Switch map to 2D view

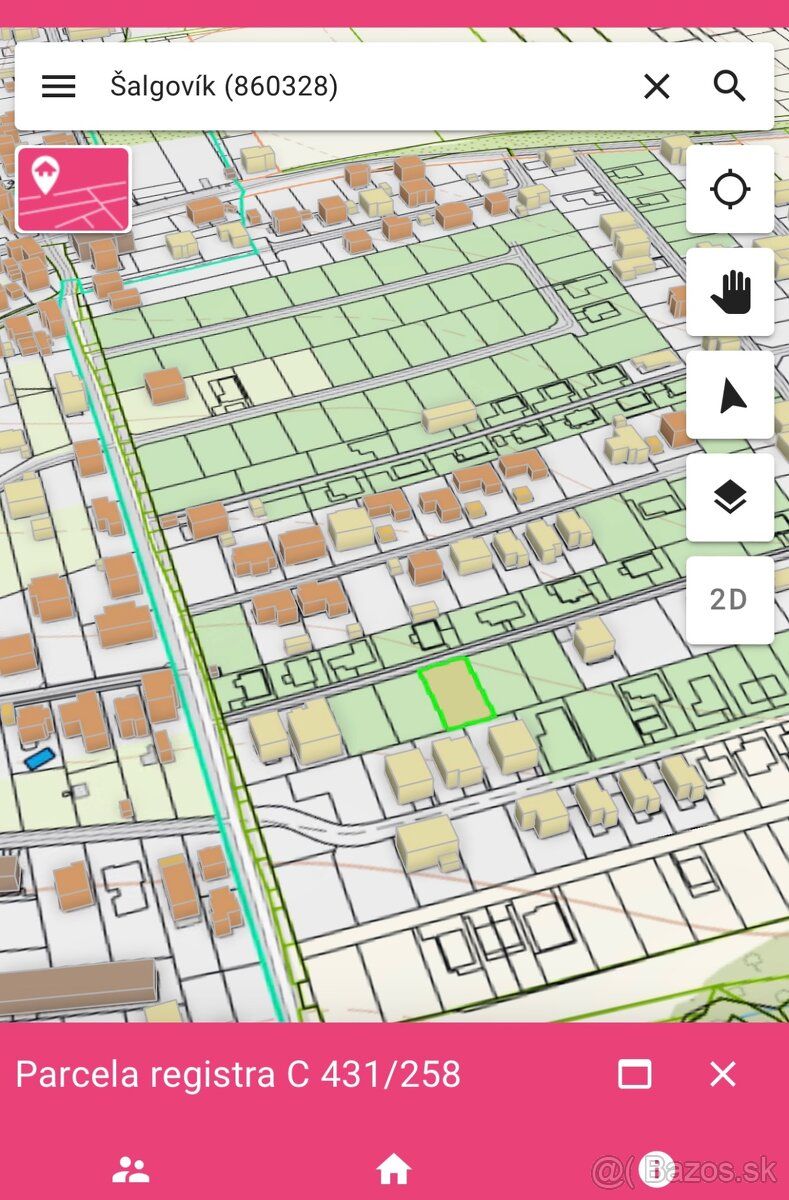(x=730, y=600)
